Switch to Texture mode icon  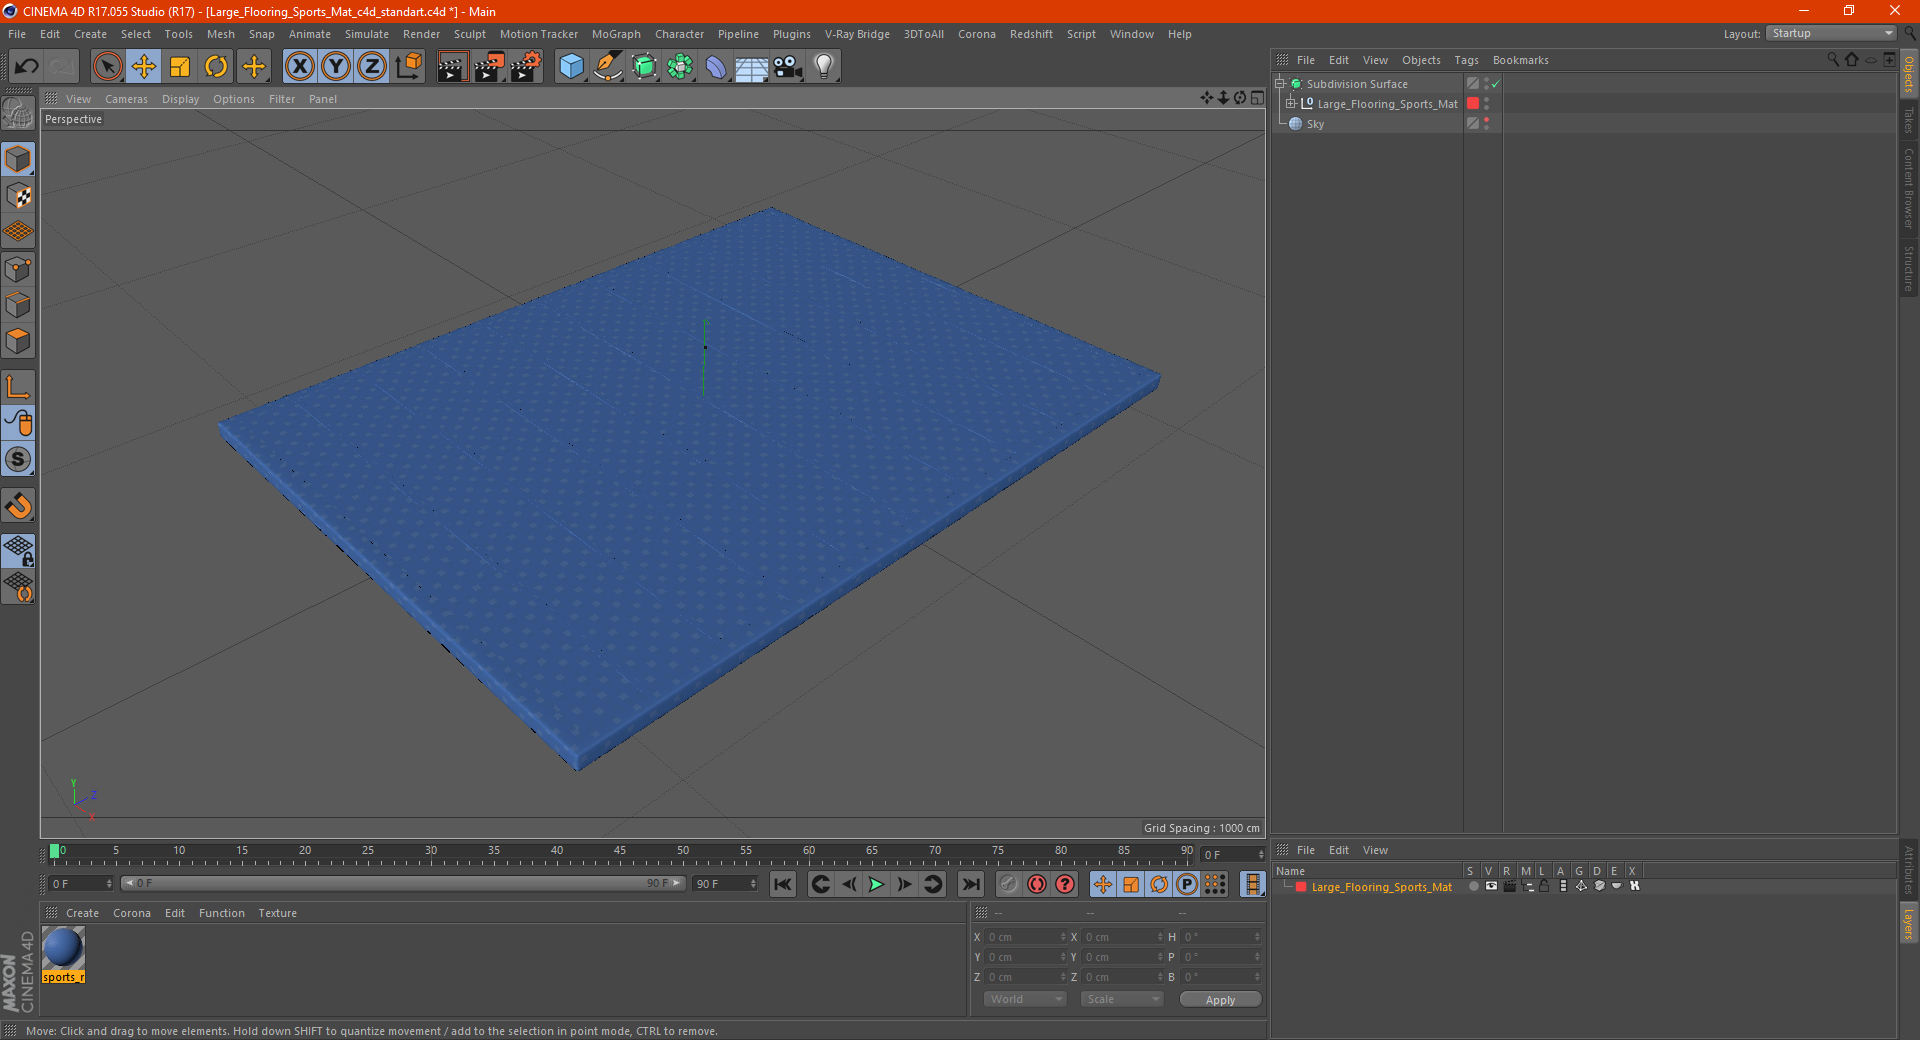18,196
